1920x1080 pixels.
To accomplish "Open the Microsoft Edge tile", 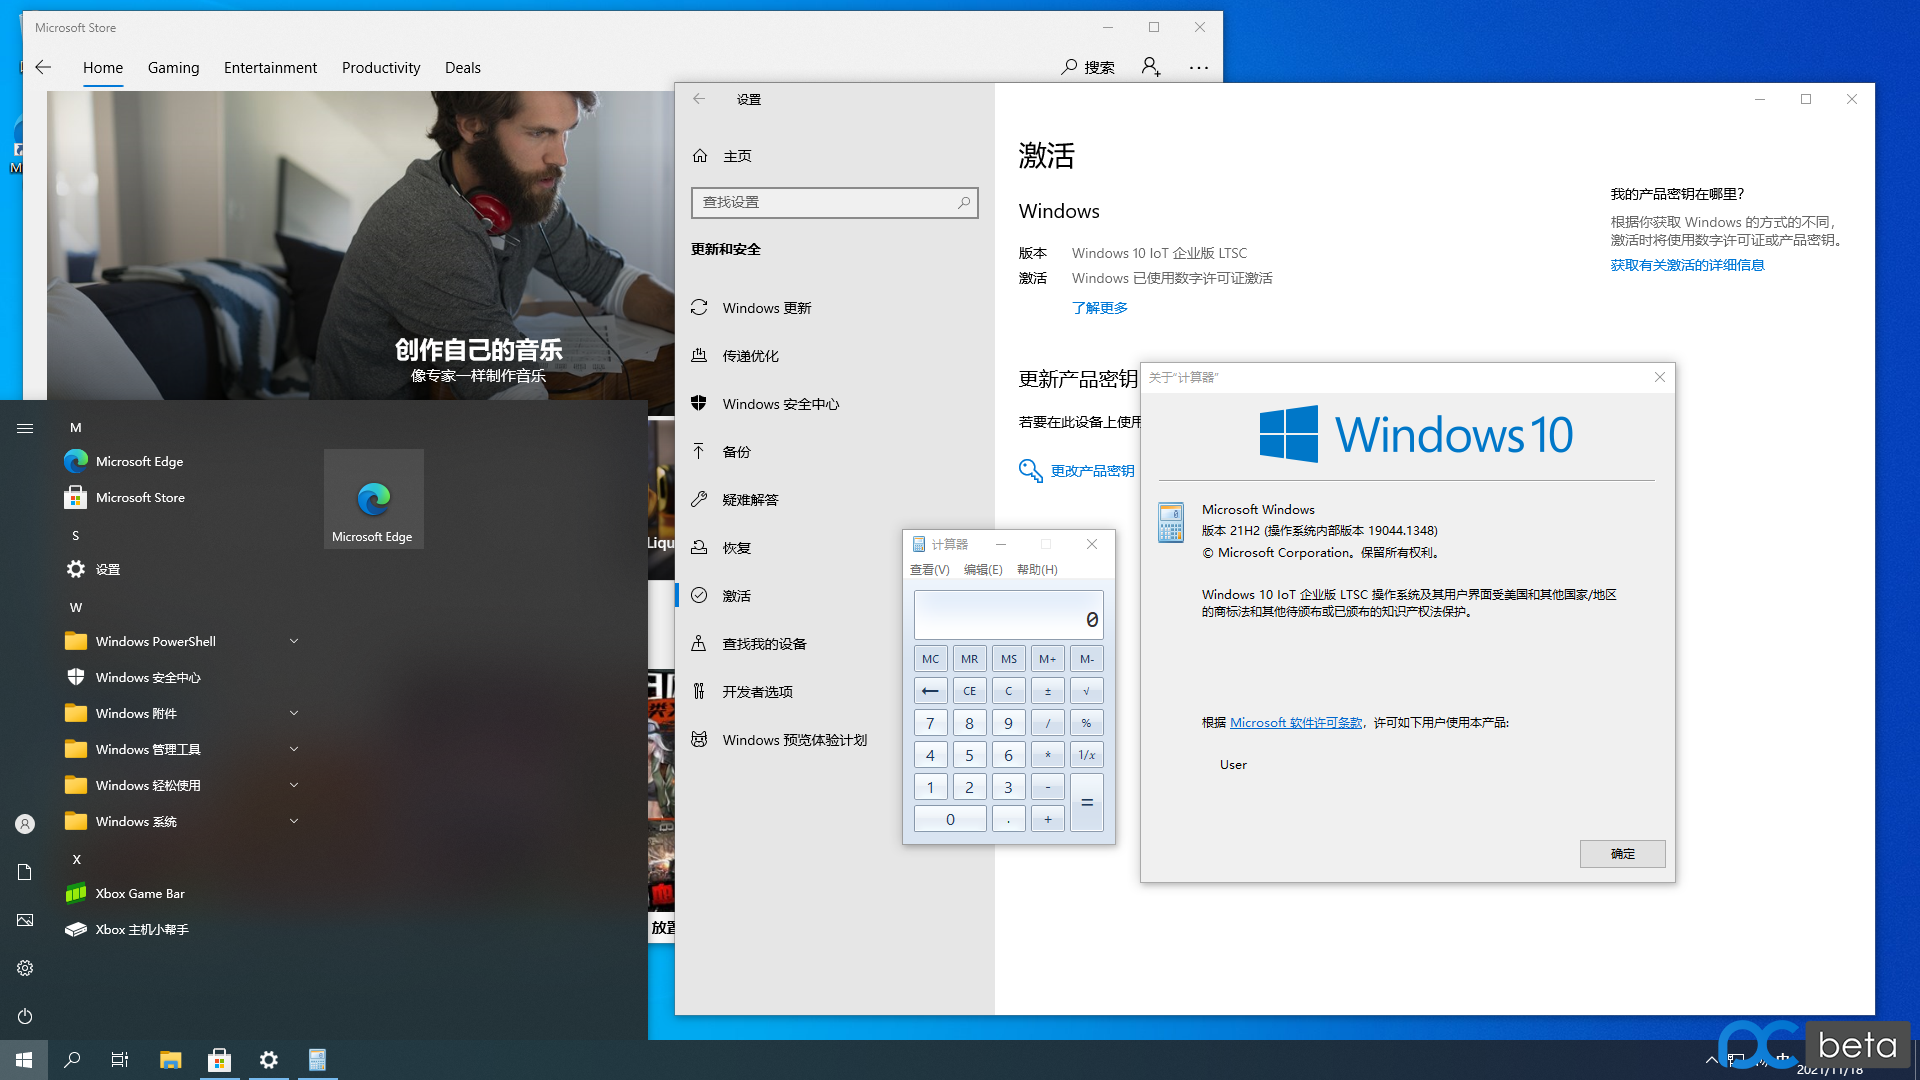I will tap(373, 499).
